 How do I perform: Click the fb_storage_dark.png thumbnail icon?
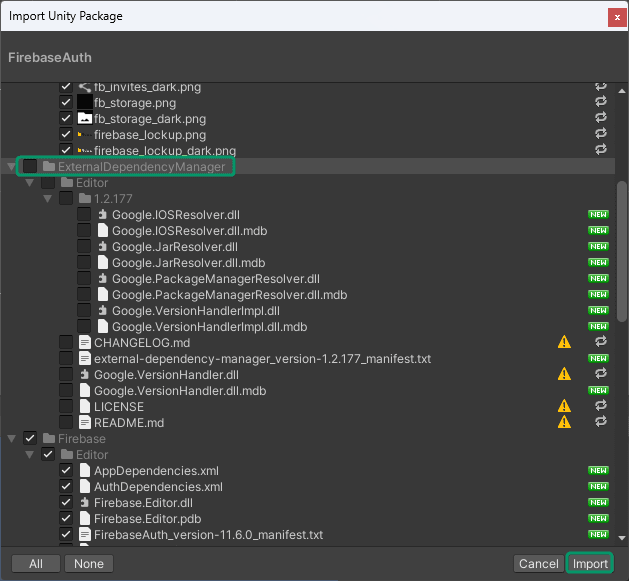[85, 118]
